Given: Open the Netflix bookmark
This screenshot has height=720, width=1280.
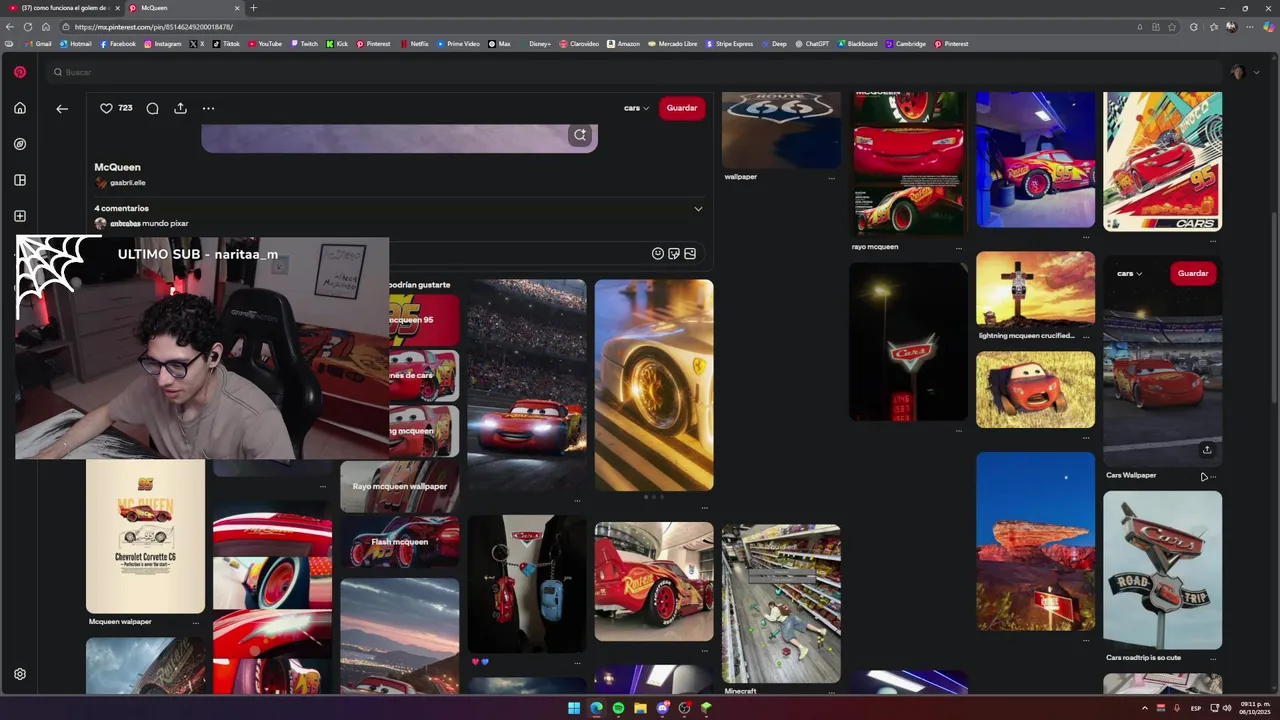Looking at the screenshot, I should (414, 44).
